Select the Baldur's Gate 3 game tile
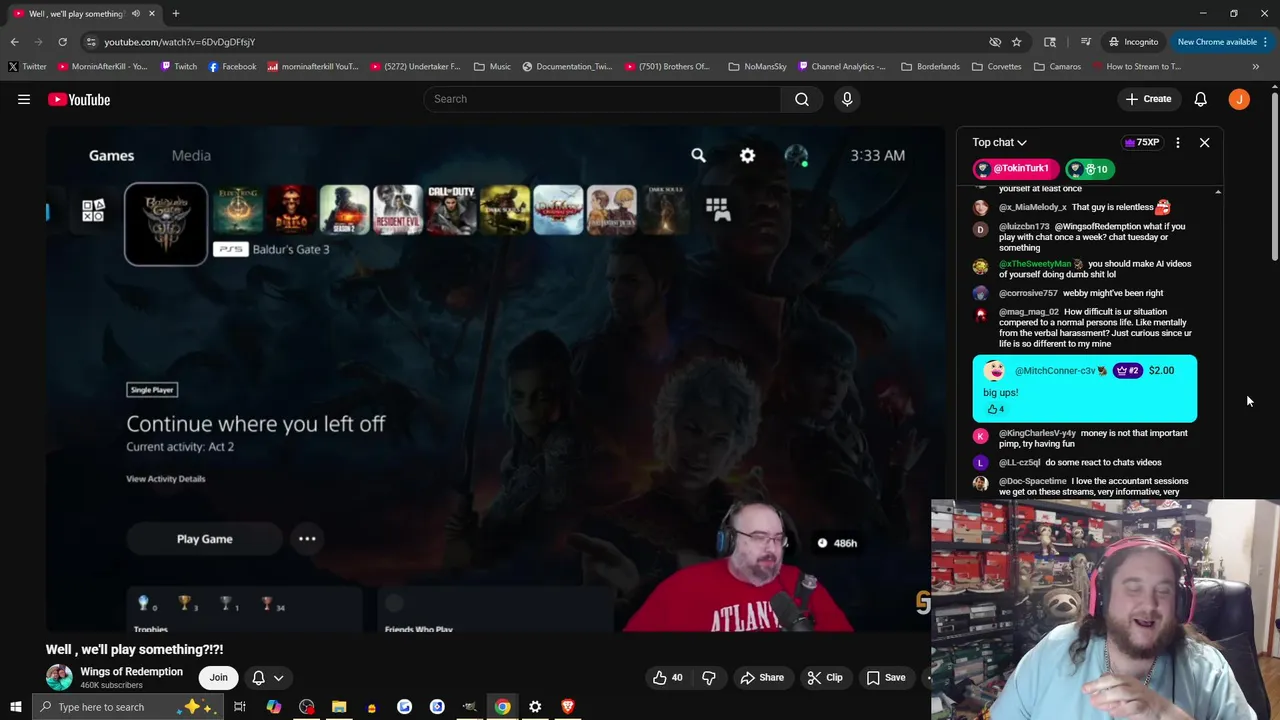The image size is (1280, 720). click(166, 224)
